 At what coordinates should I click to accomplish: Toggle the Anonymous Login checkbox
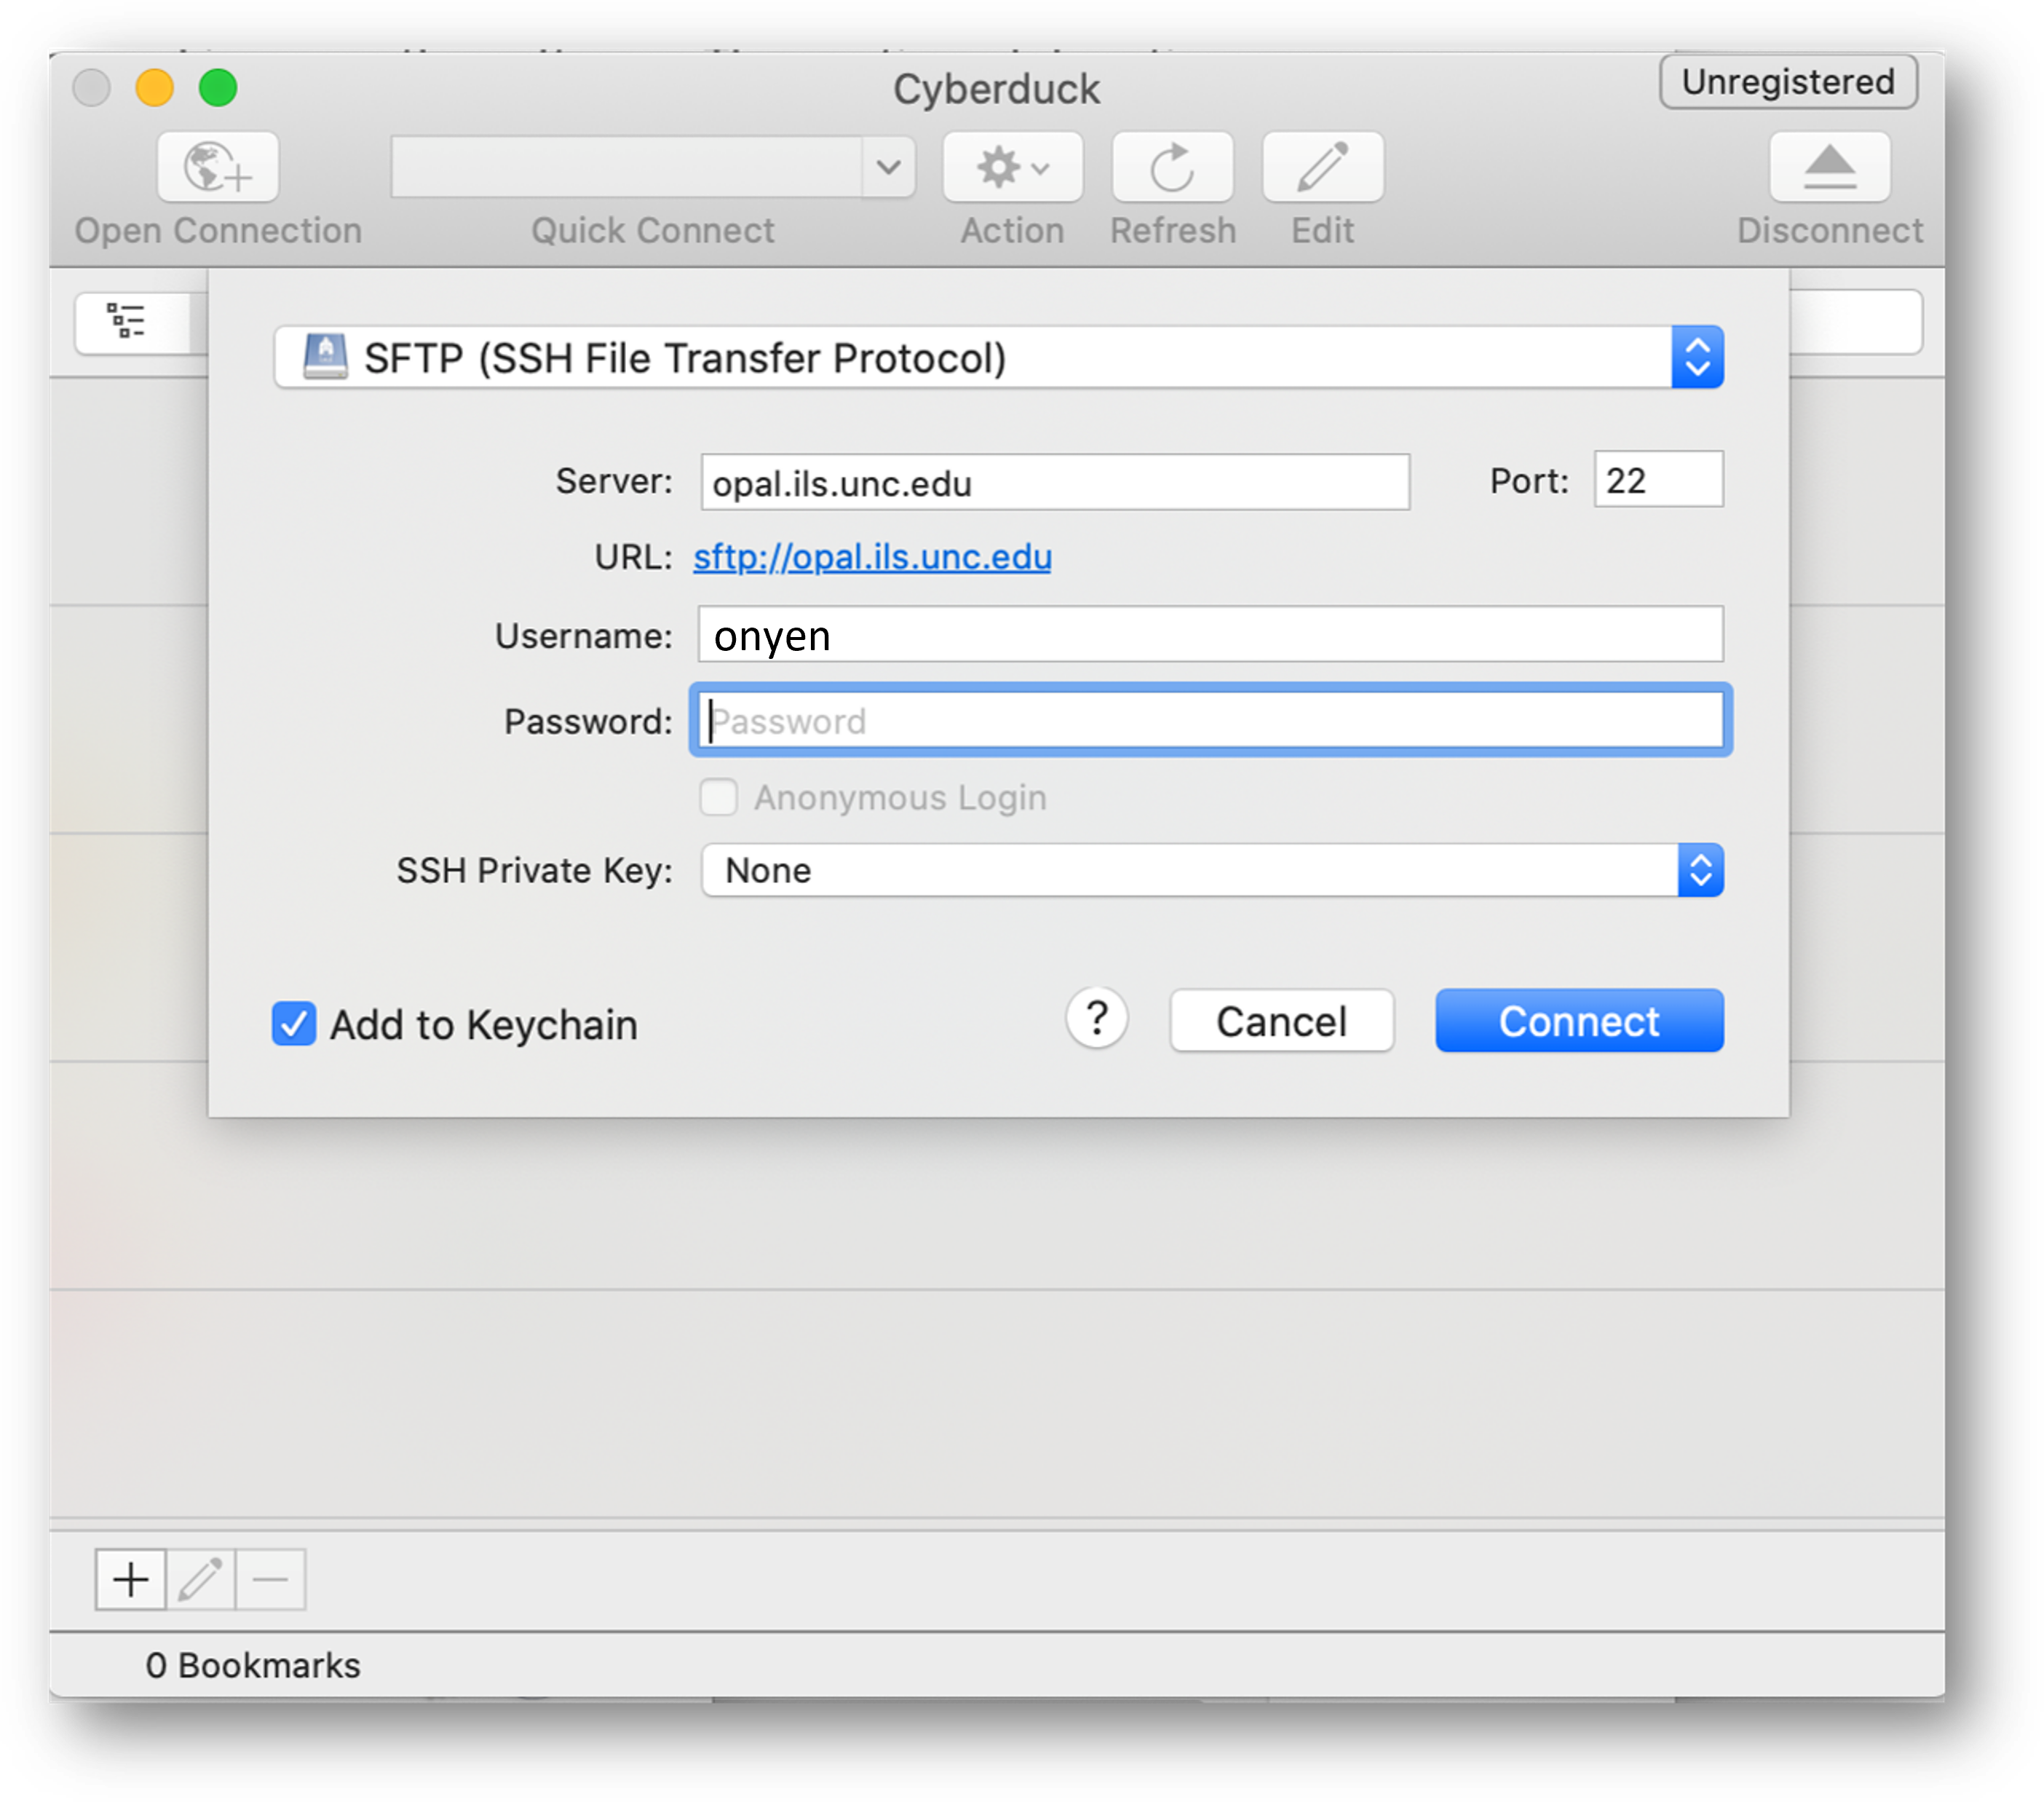718,798
